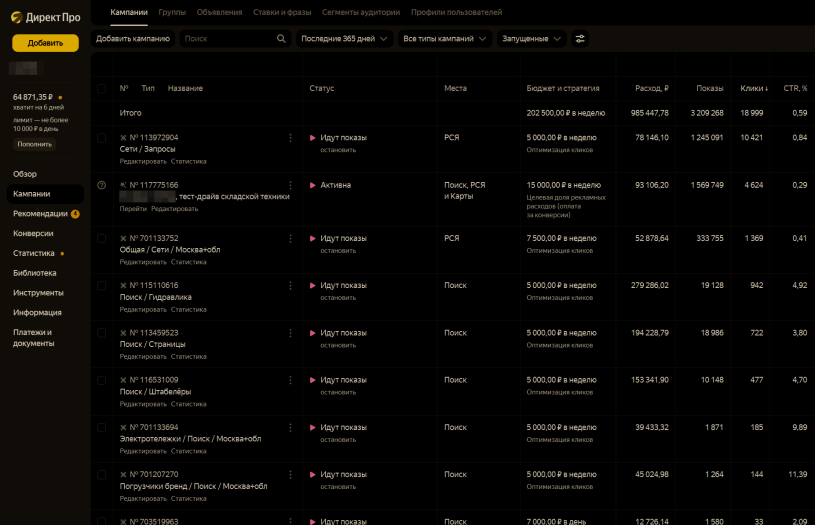Click the Пополнить balance button
Image resolution: width=815 pixels, height=525 pixels.
34,144
